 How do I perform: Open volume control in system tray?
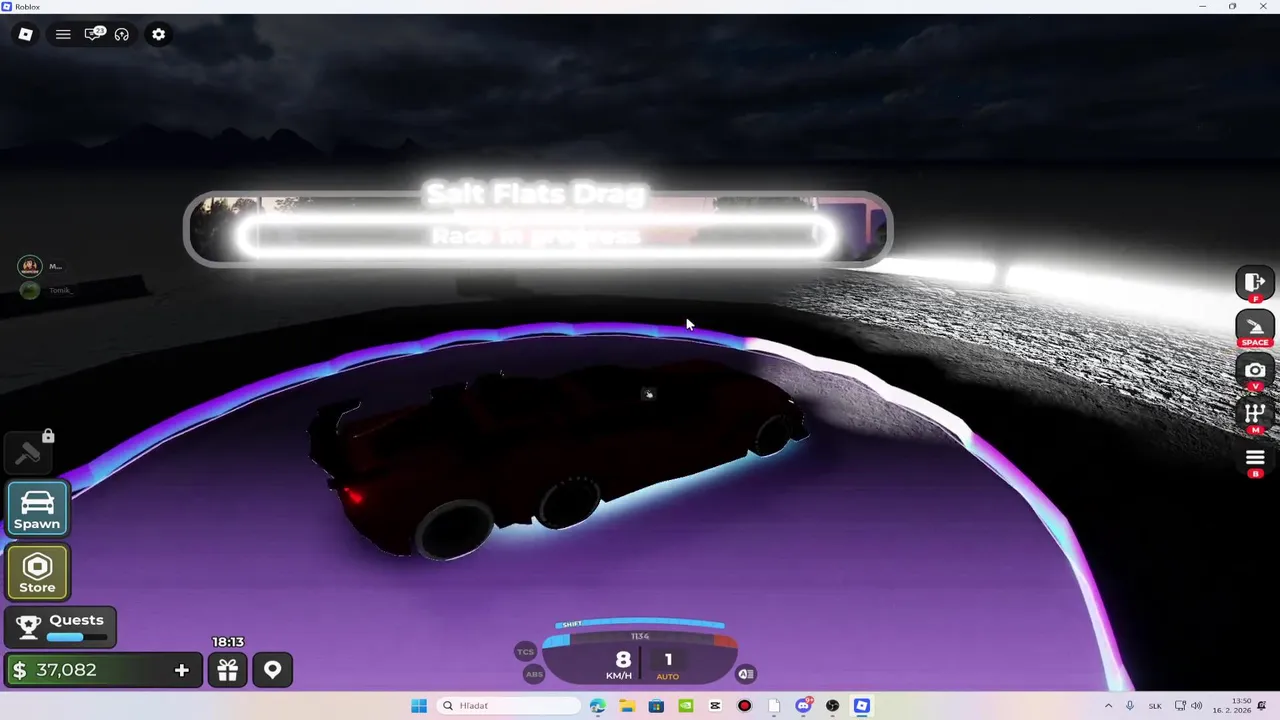click(x=1197, y=706)
